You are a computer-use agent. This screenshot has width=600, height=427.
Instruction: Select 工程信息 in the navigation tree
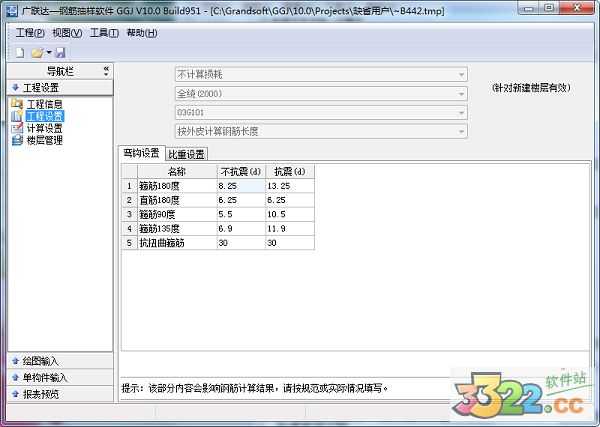click(x=44, y=104)
